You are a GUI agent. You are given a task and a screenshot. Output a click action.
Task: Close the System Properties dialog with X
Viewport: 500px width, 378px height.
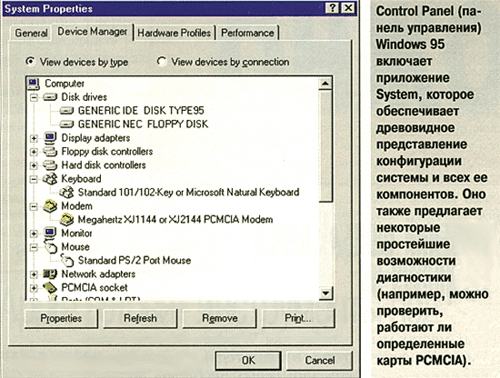coord(348,8)
